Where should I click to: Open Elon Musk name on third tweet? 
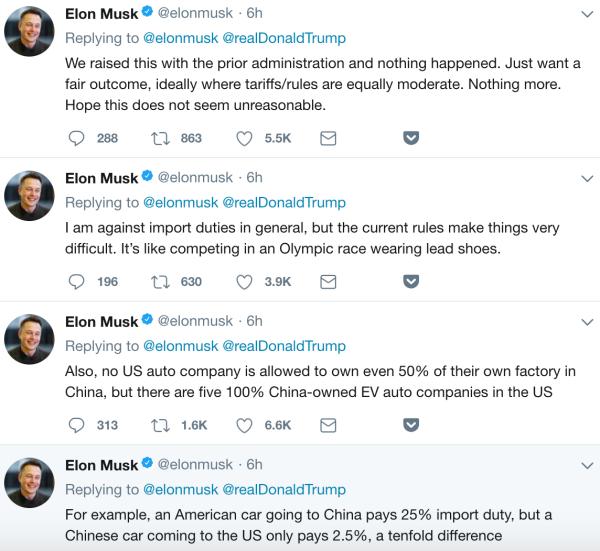pos(101,321)
